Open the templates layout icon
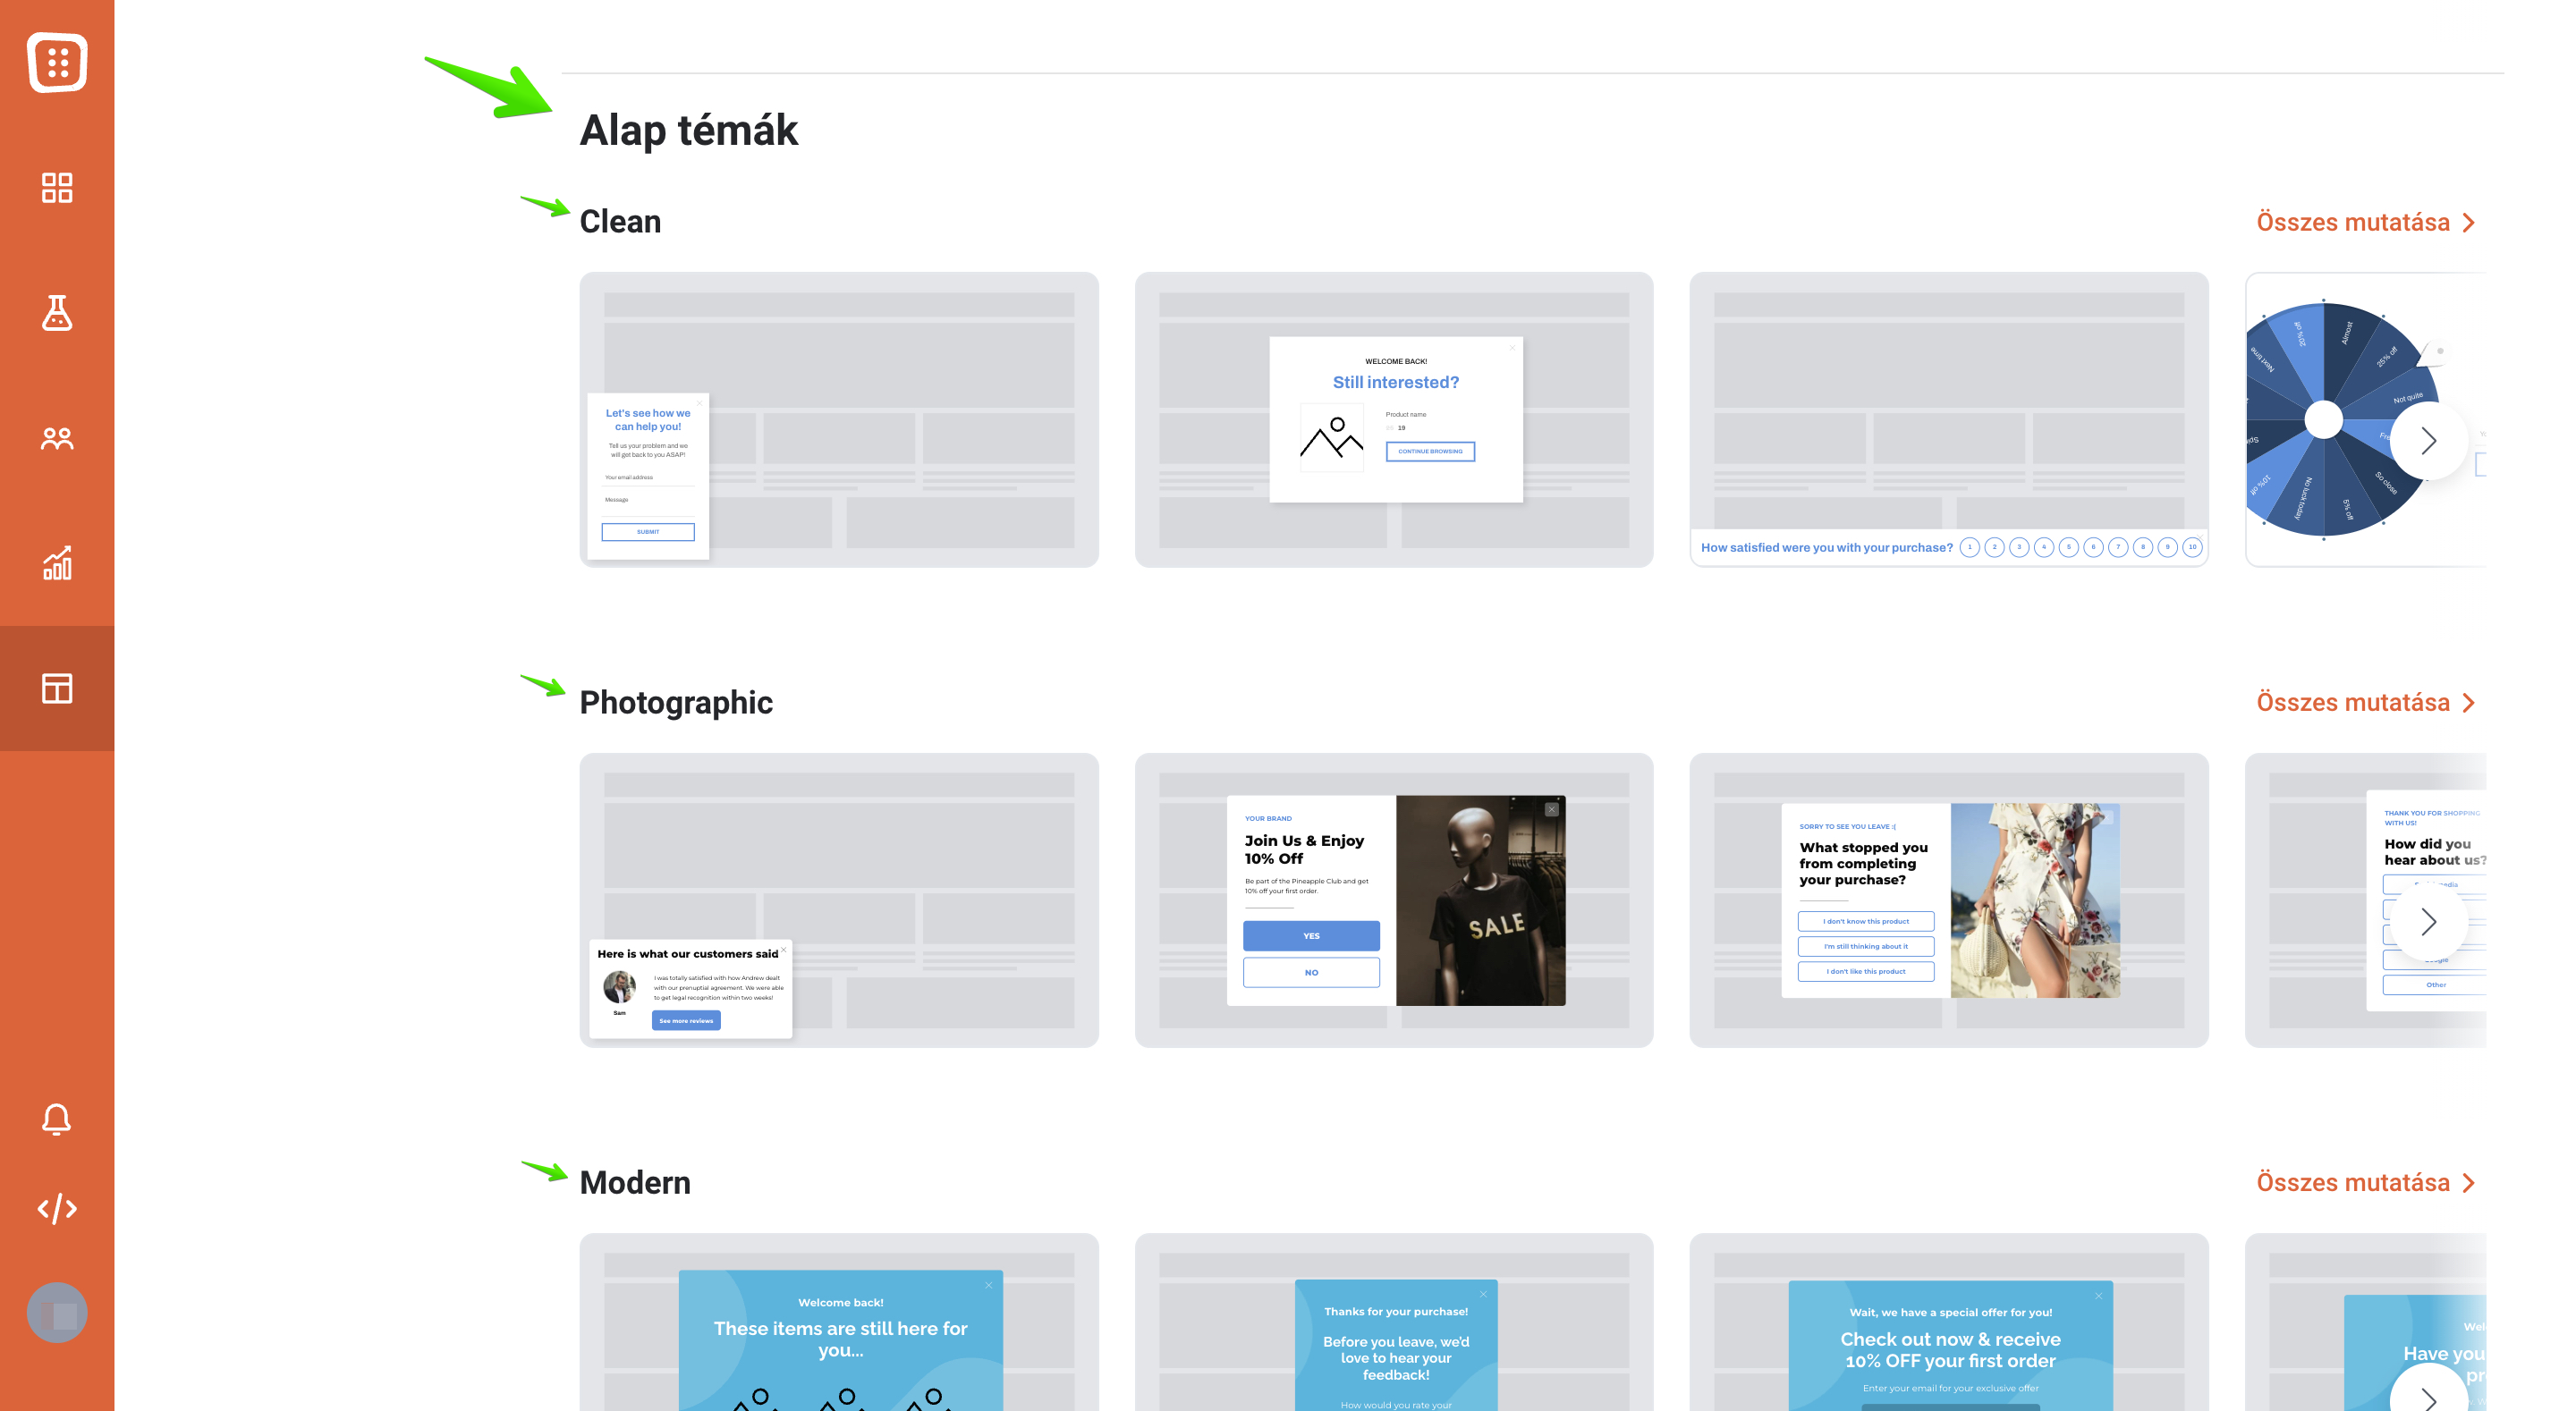The width and height of the screenshot is (2576, 1411). pos(57,688)
